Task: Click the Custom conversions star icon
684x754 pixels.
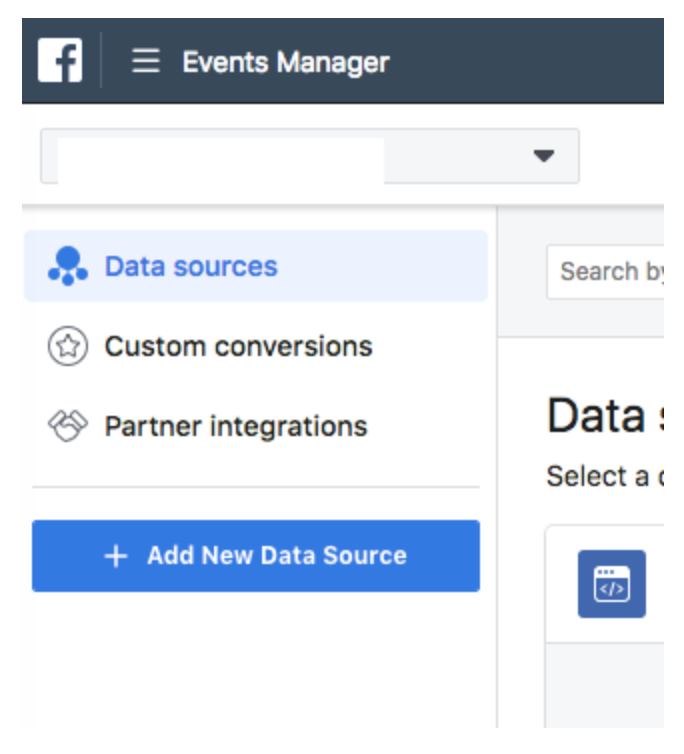Action: [68, 346]
